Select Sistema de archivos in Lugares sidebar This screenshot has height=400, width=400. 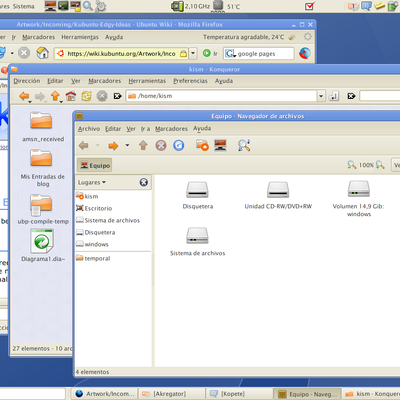coord(108,220)
